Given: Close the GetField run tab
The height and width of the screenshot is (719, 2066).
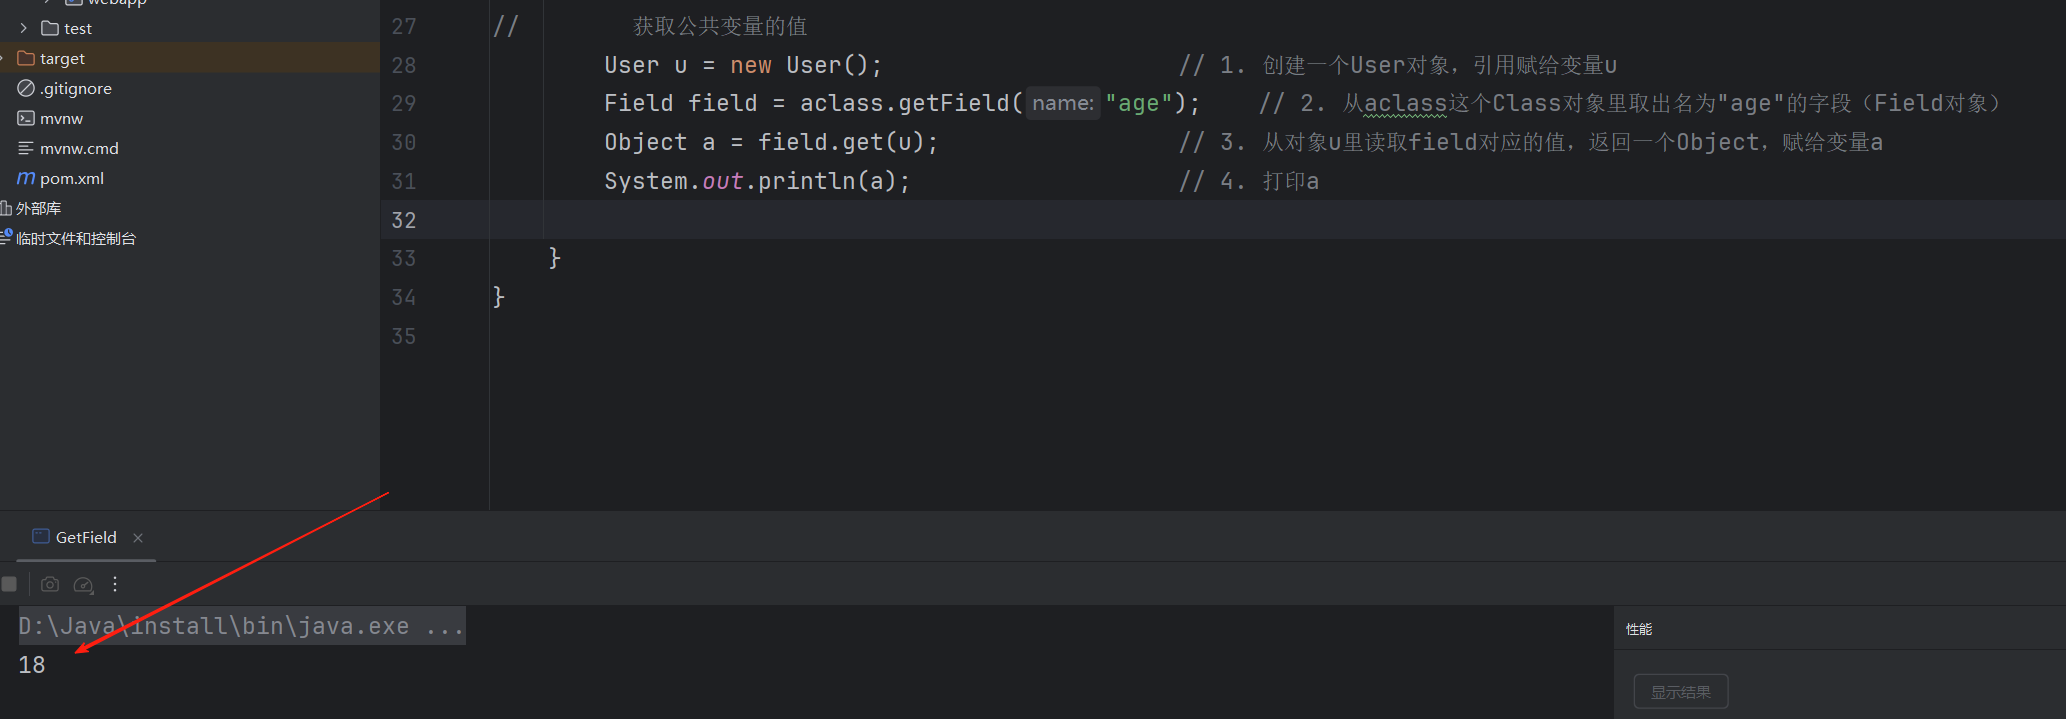Looking at the screenshot, I should coord(138,538).
